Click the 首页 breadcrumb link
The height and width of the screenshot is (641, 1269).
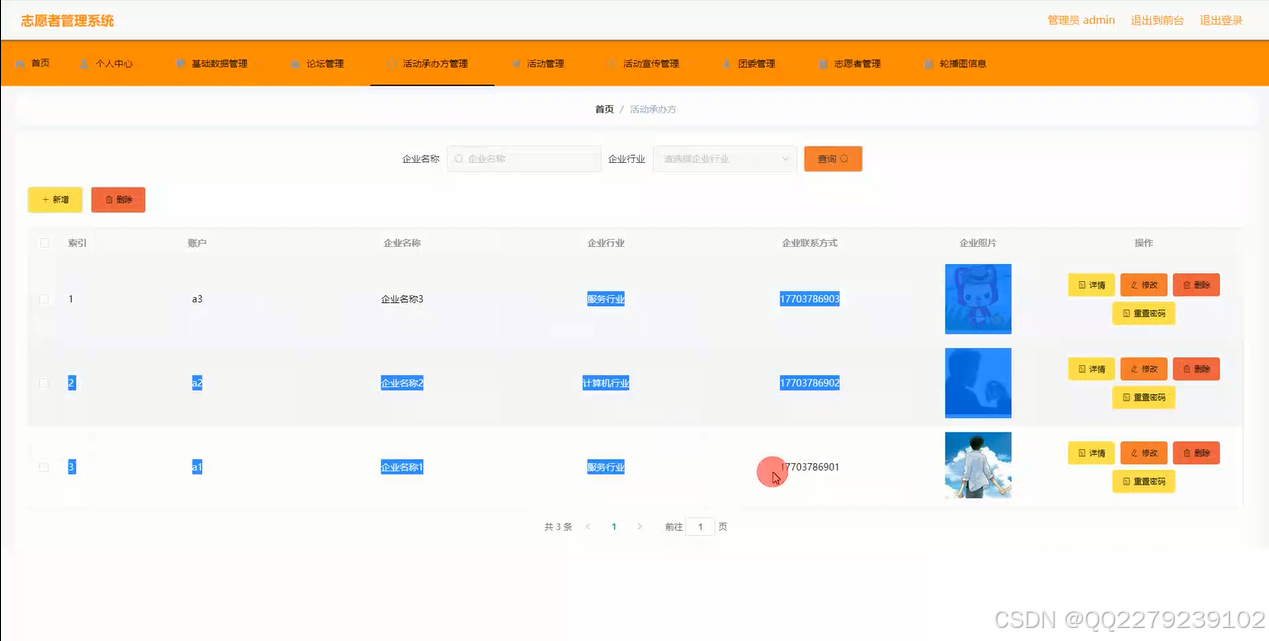click(604, 108)
